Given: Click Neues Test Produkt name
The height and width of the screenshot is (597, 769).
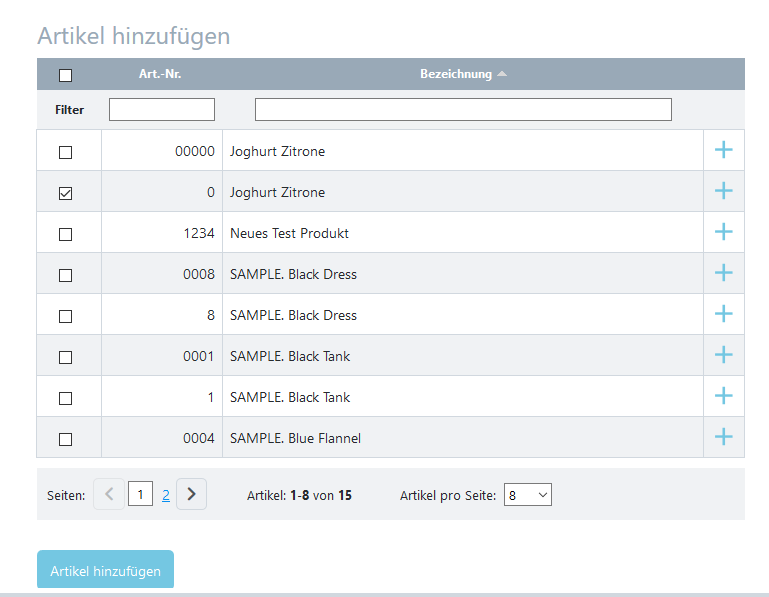Looking at the screenshot, I should (x=289, y=233).
